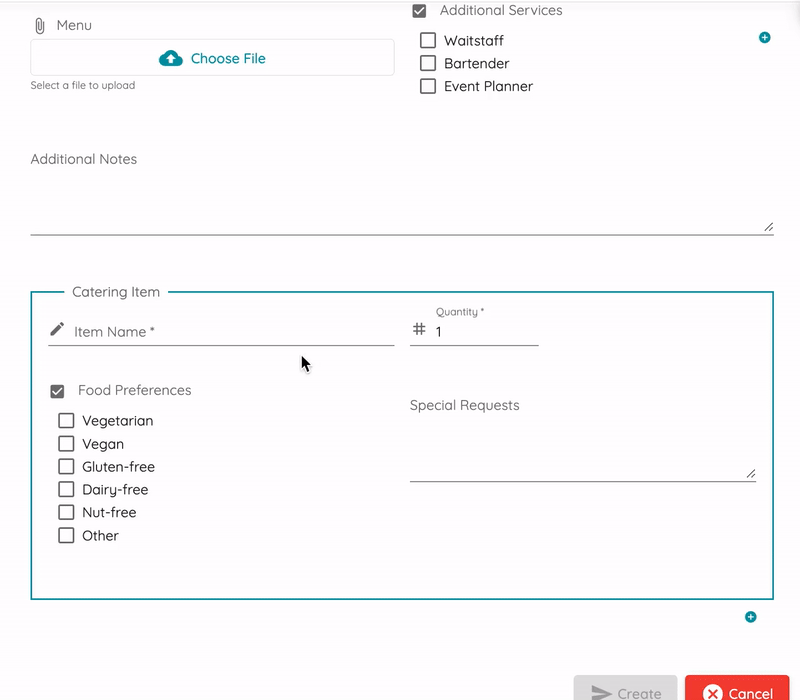The image size is (800, 700).
Task: Click the pencil icon beside Item Name
Action: pyautogui.click(x=57, y=329)
